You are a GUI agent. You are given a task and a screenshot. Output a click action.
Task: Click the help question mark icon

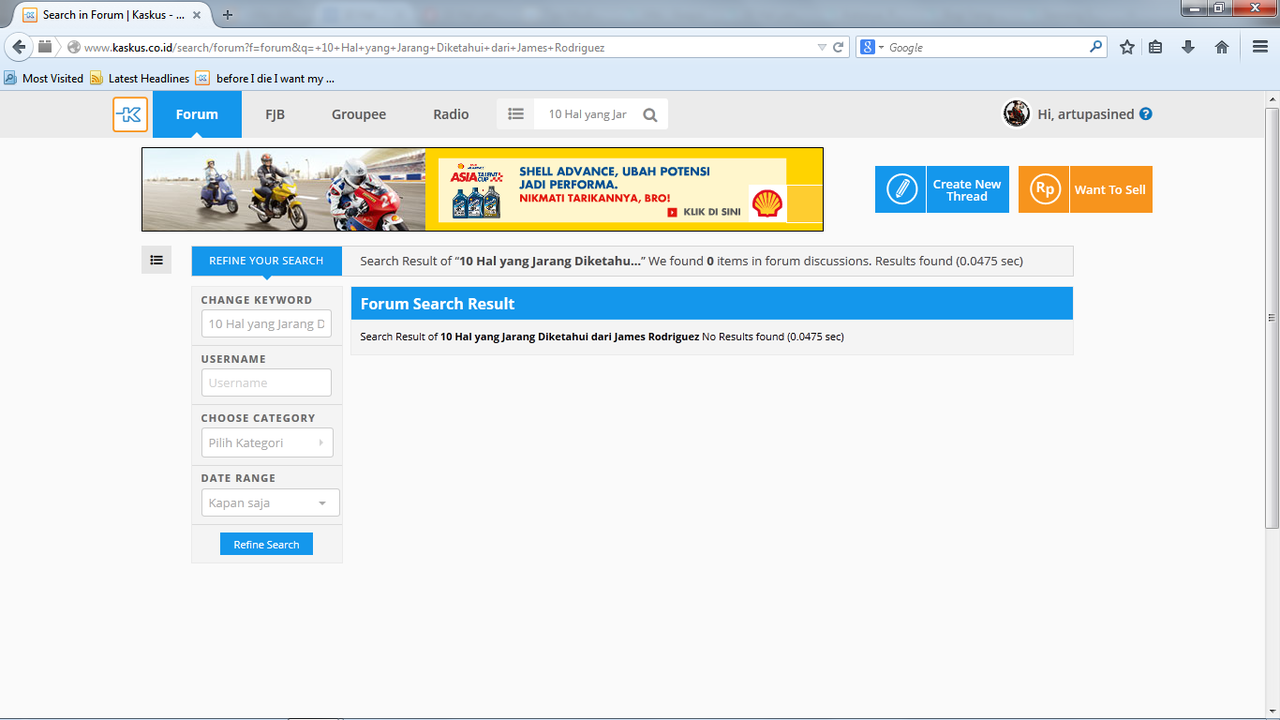(1146, 114)
